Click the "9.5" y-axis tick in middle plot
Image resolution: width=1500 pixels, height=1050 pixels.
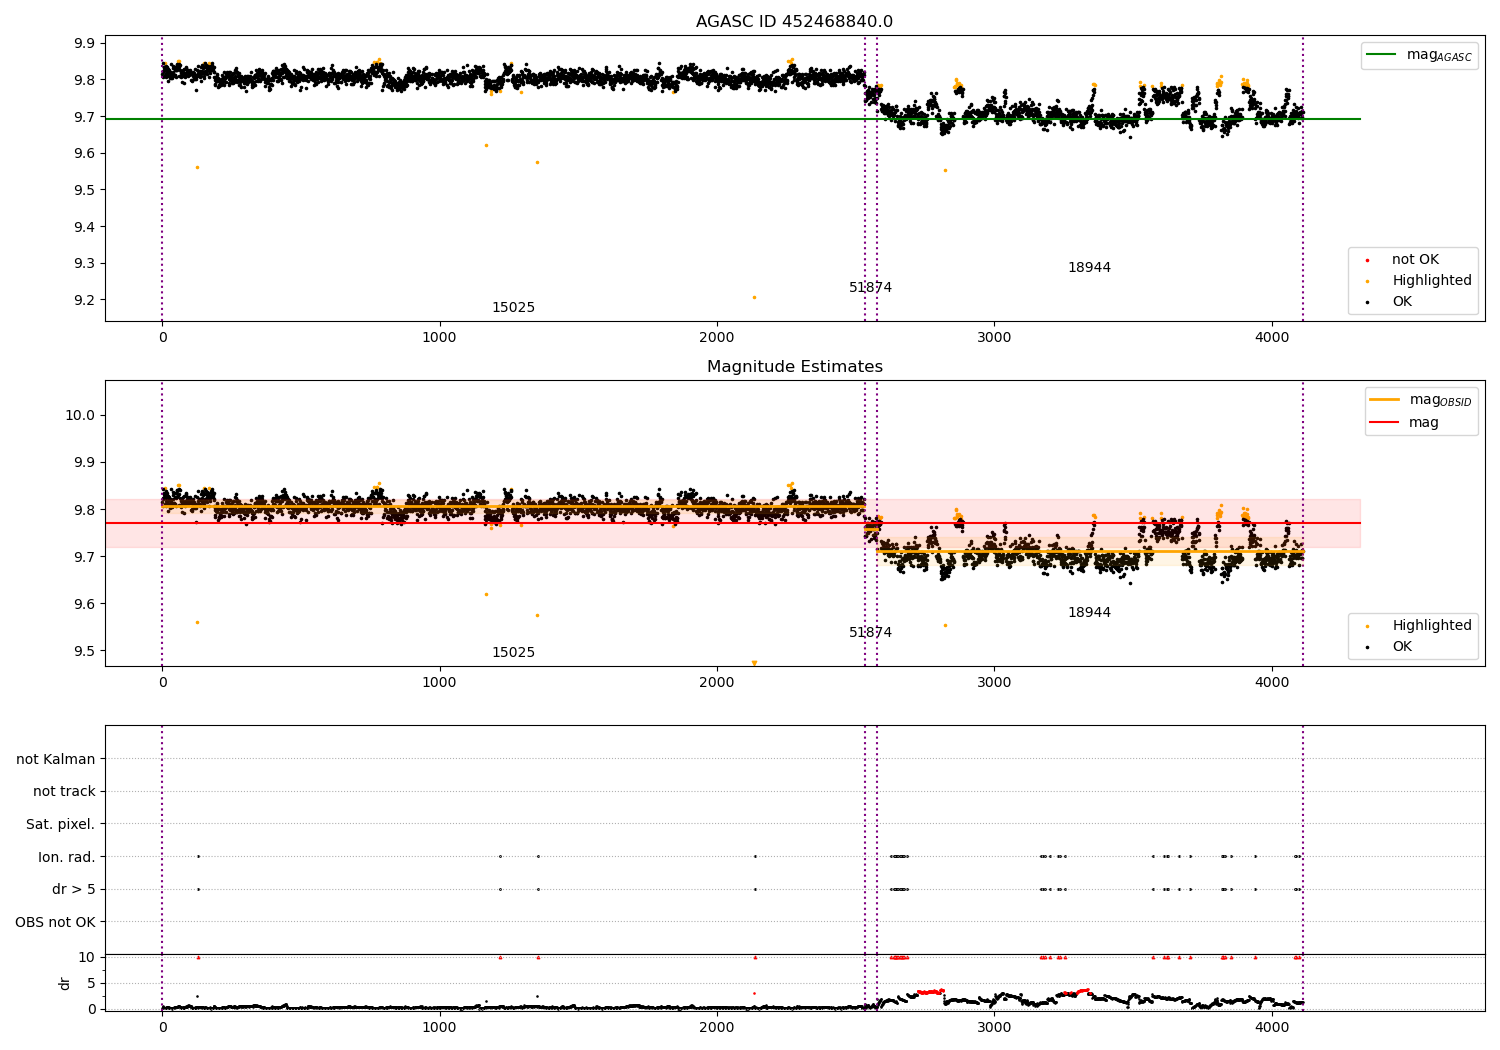click(x=85, y=651)
